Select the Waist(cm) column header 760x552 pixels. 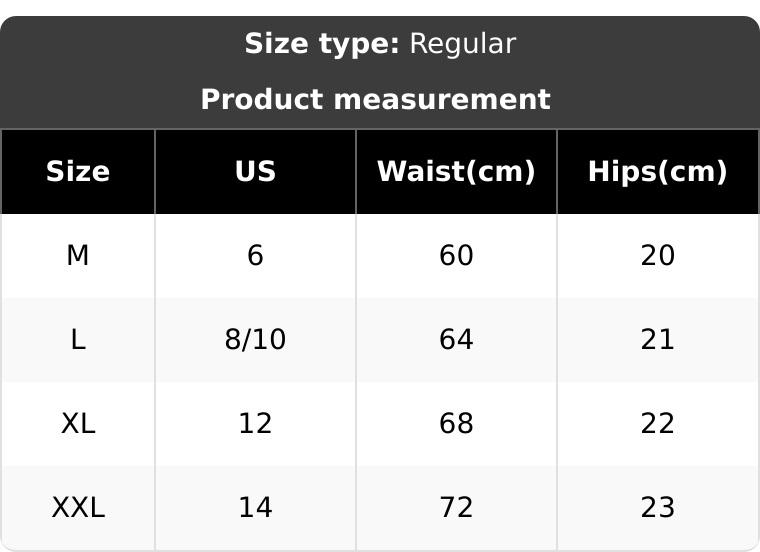[457, 172]
